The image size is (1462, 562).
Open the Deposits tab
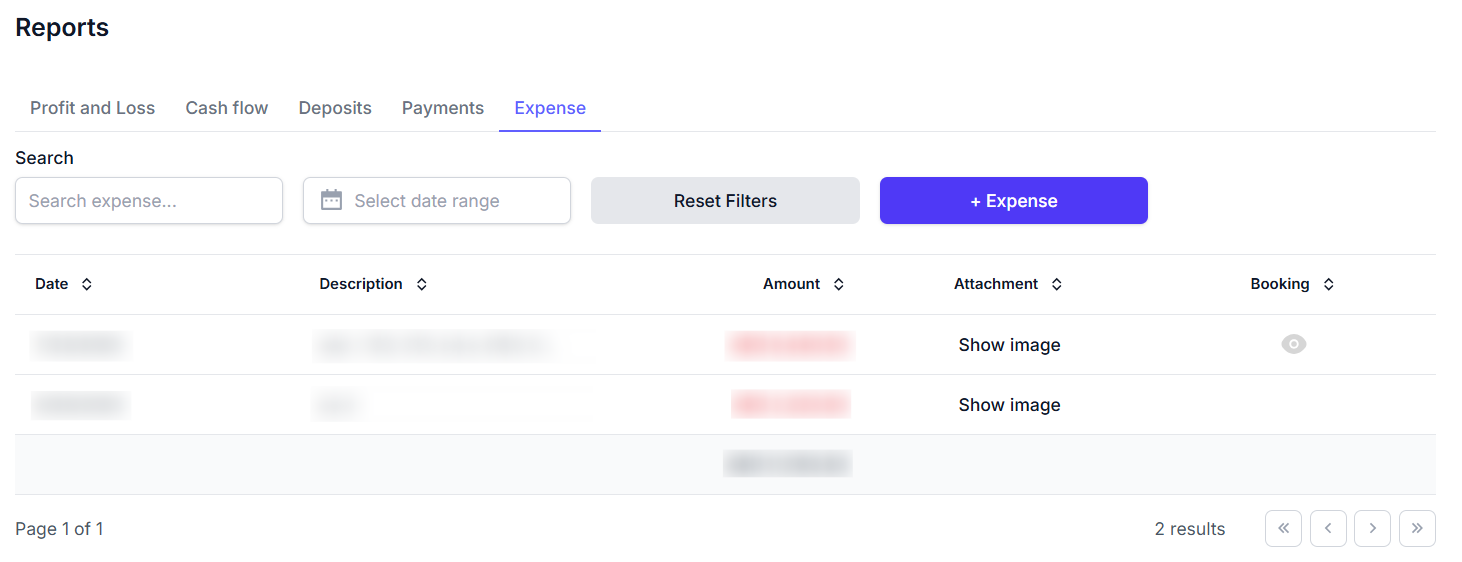point(335,108)
